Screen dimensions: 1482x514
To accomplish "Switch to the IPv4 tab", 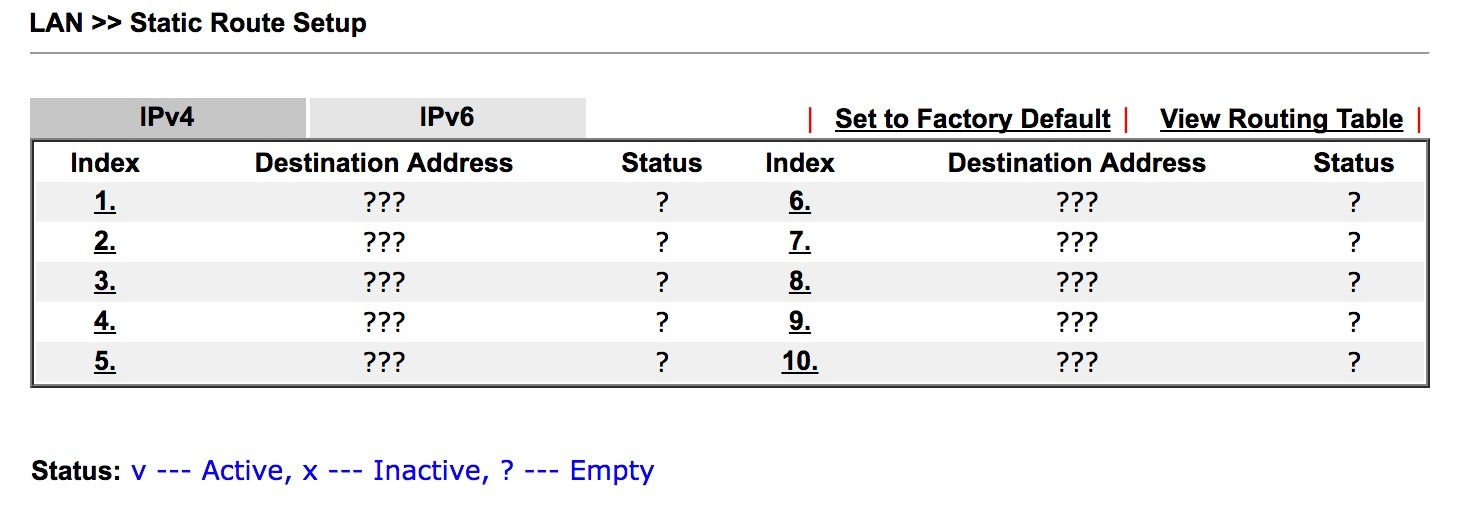I will click(167, 118).
